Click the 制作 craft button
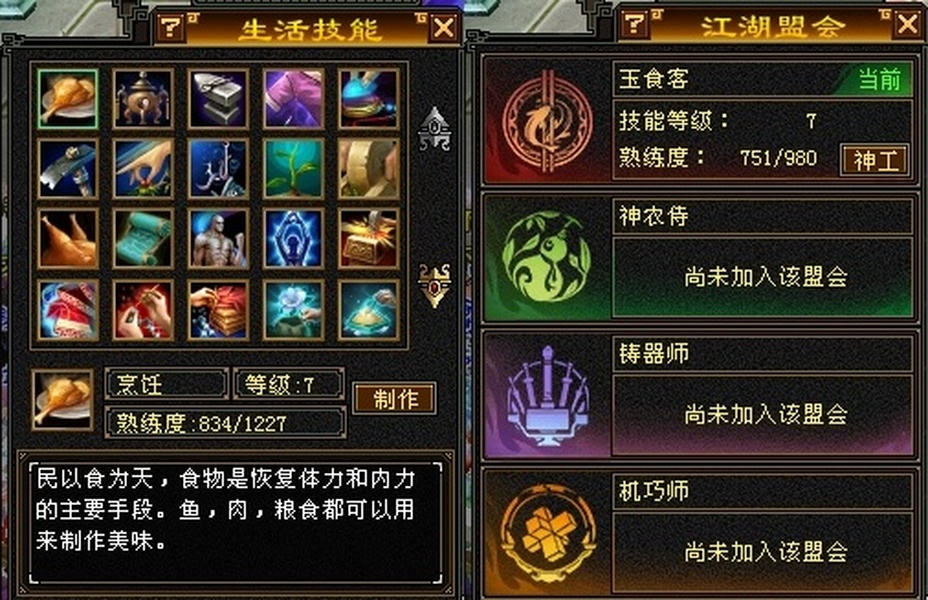 point(395,398)
